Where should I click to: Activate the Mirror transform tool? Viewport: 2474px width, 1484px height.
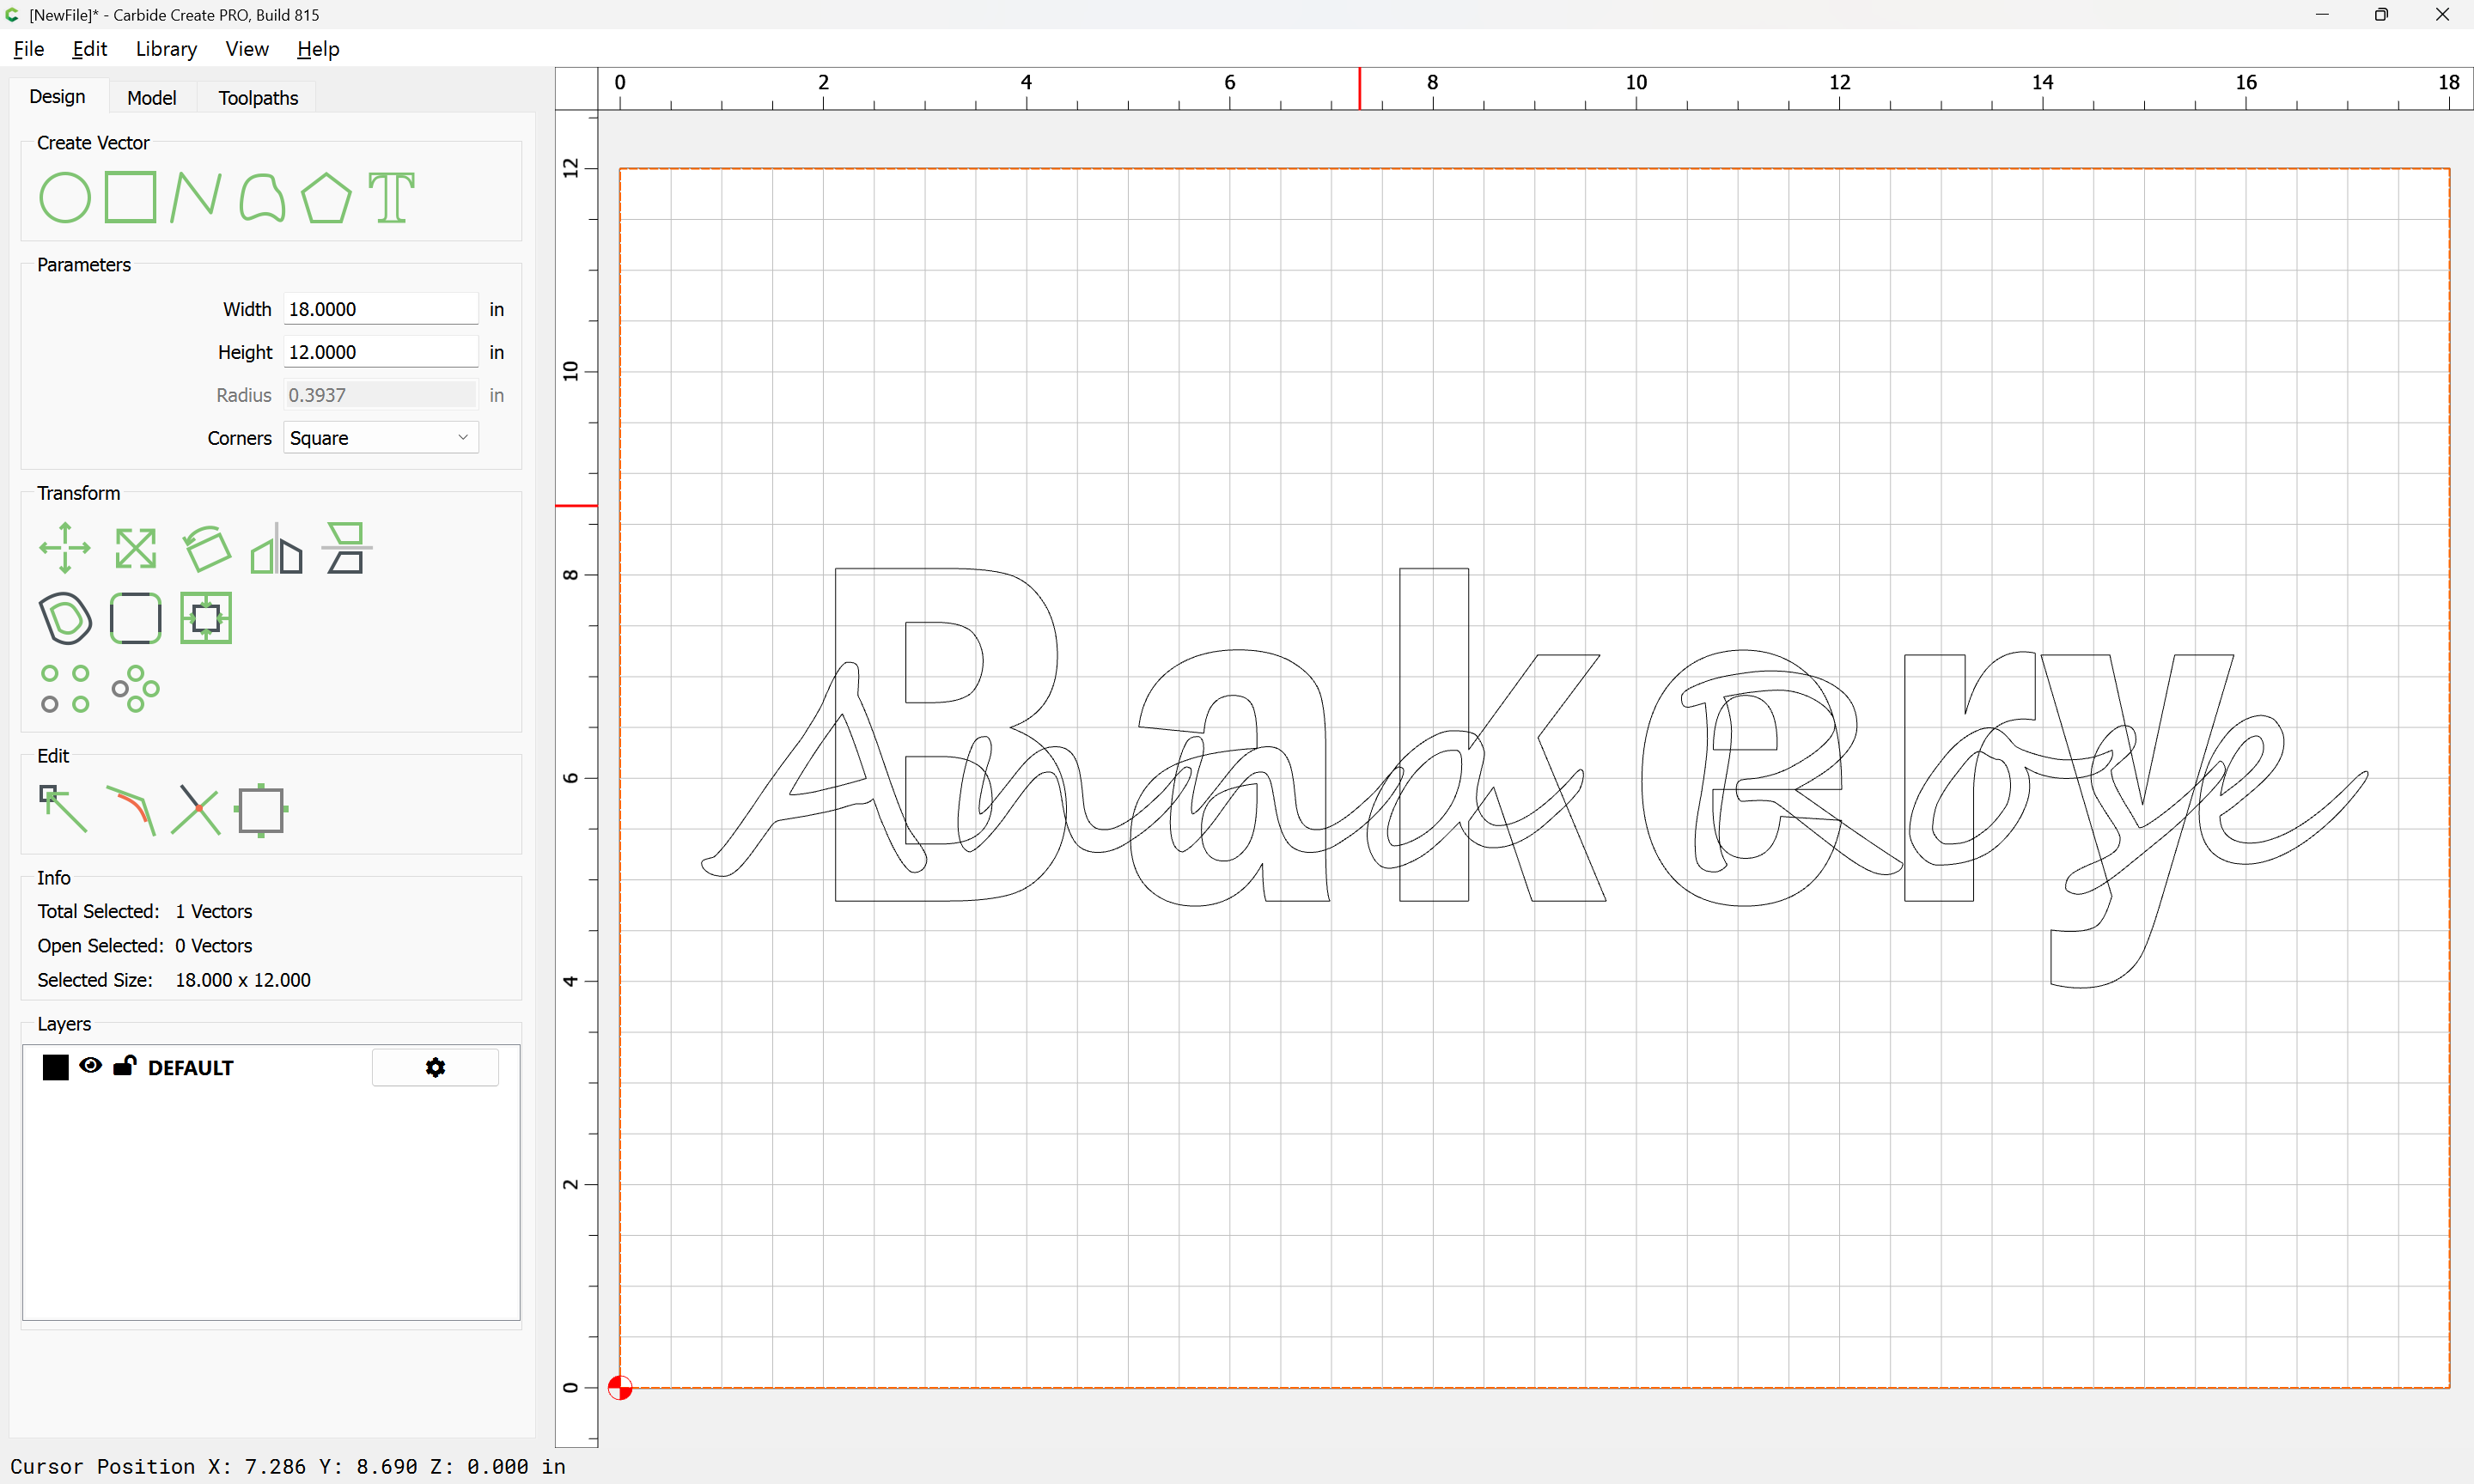click(x=276, y=548)
